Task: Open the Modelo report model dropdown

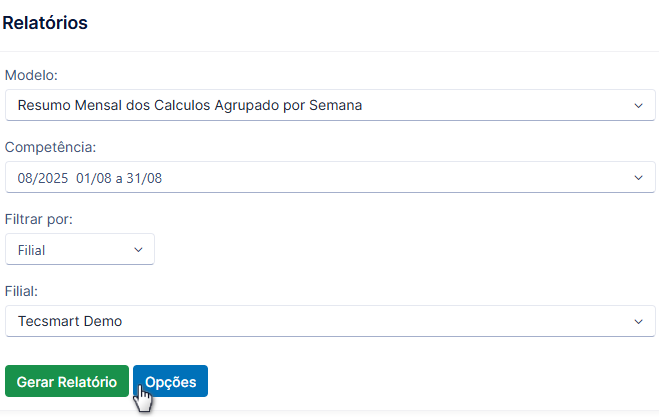Action: [330, 105]
